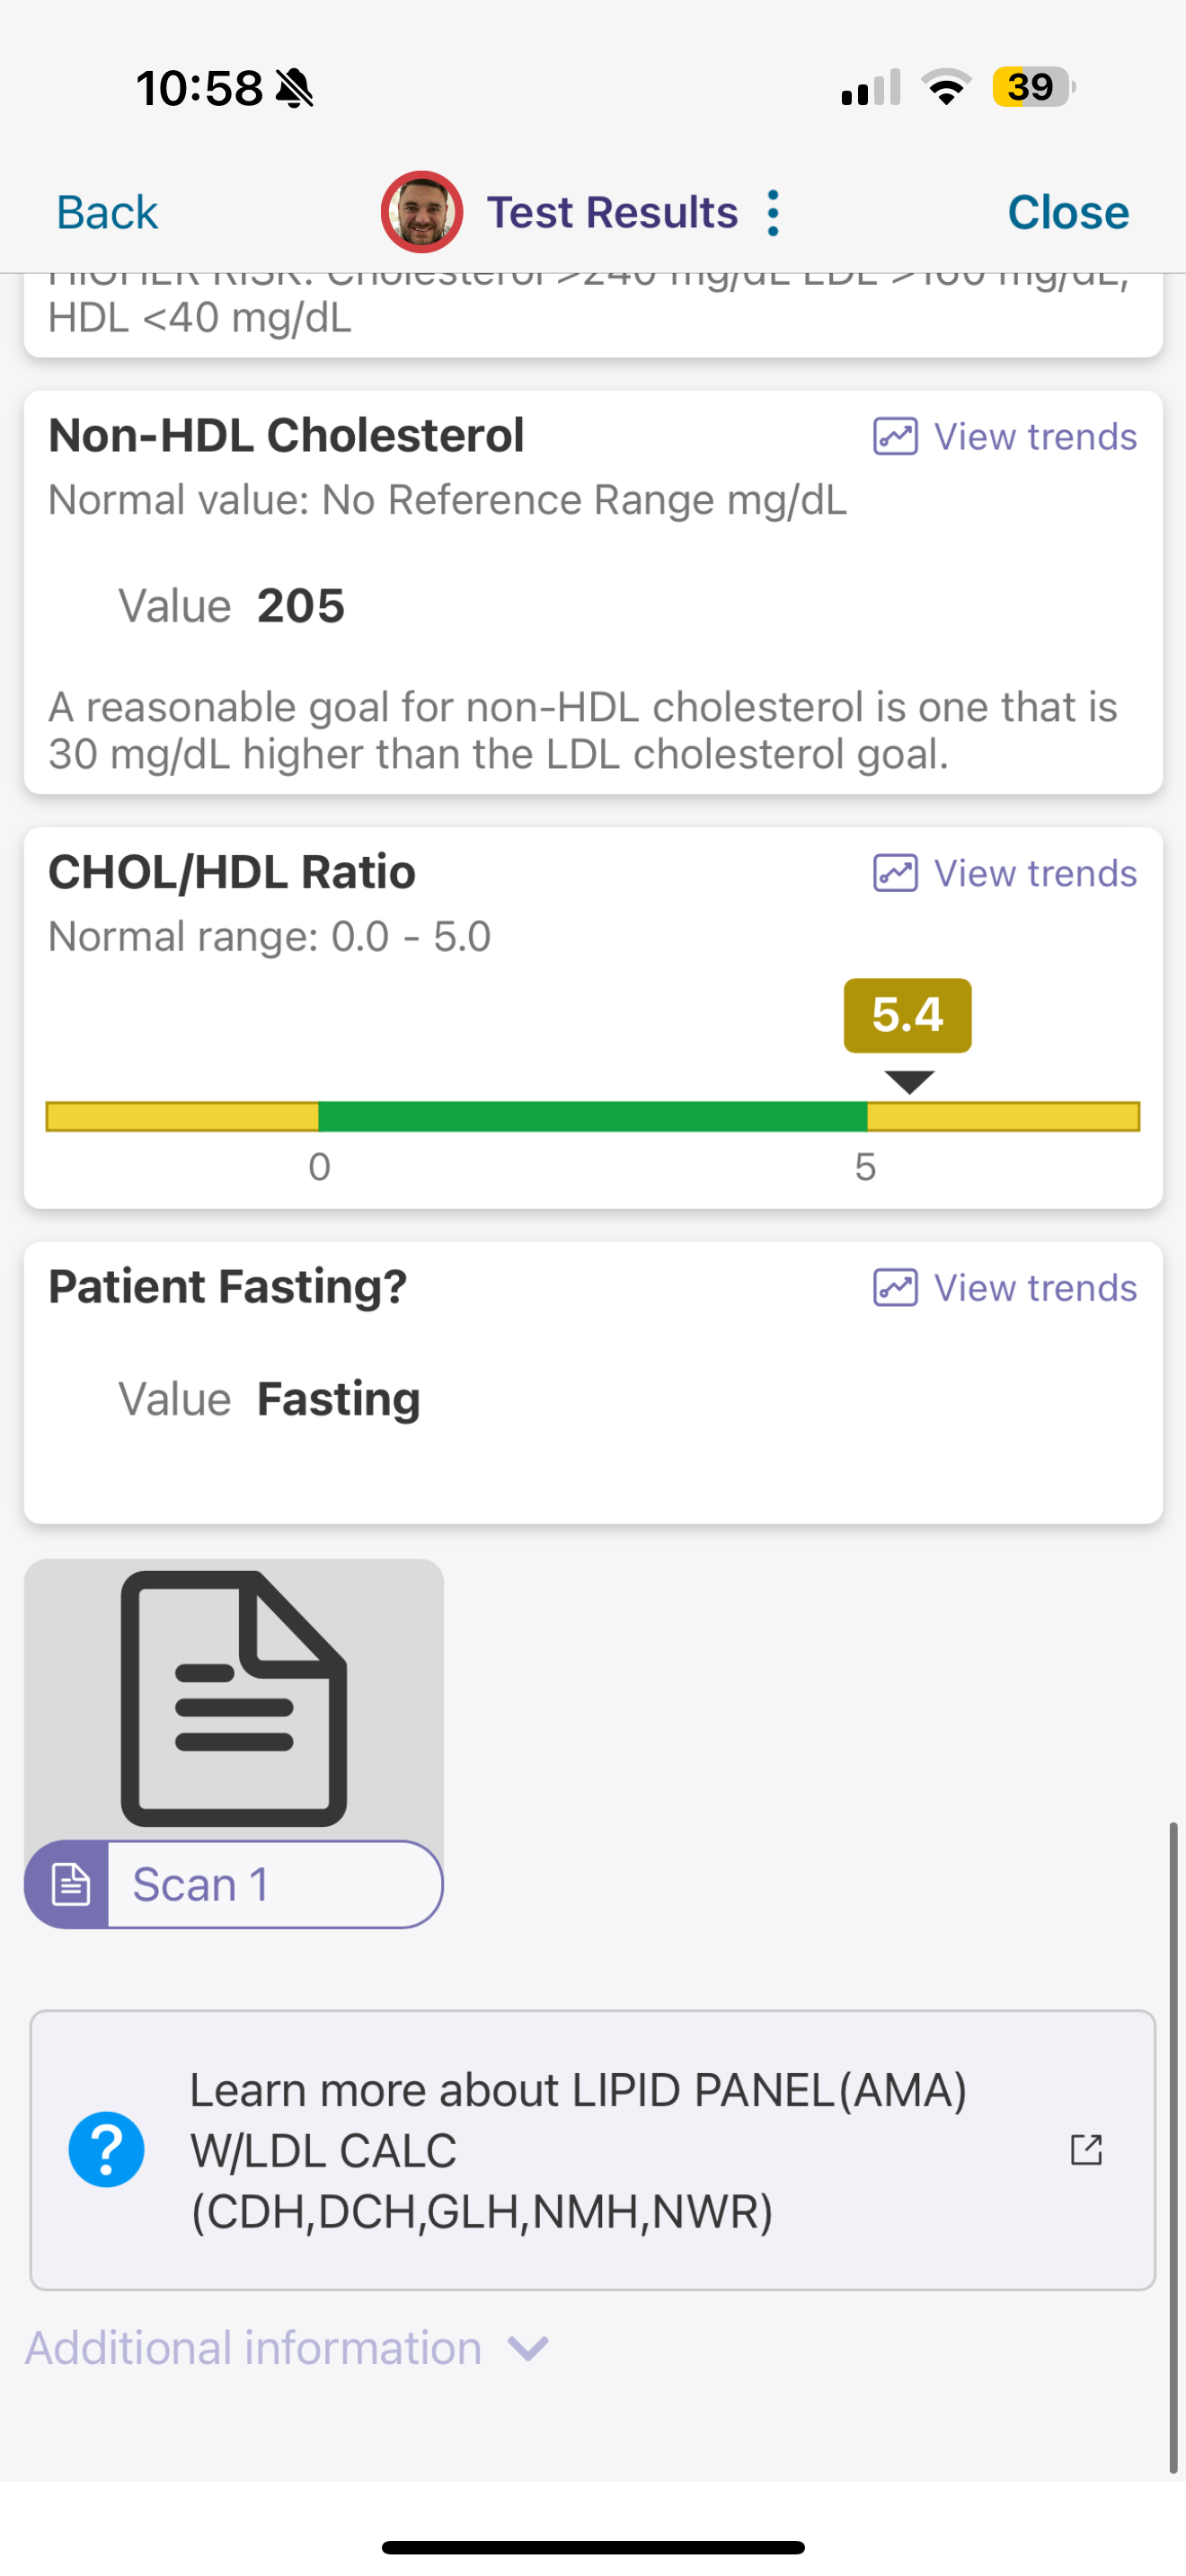
Task: Tap the small document icon beside Scan 1
Action: 69,1885
